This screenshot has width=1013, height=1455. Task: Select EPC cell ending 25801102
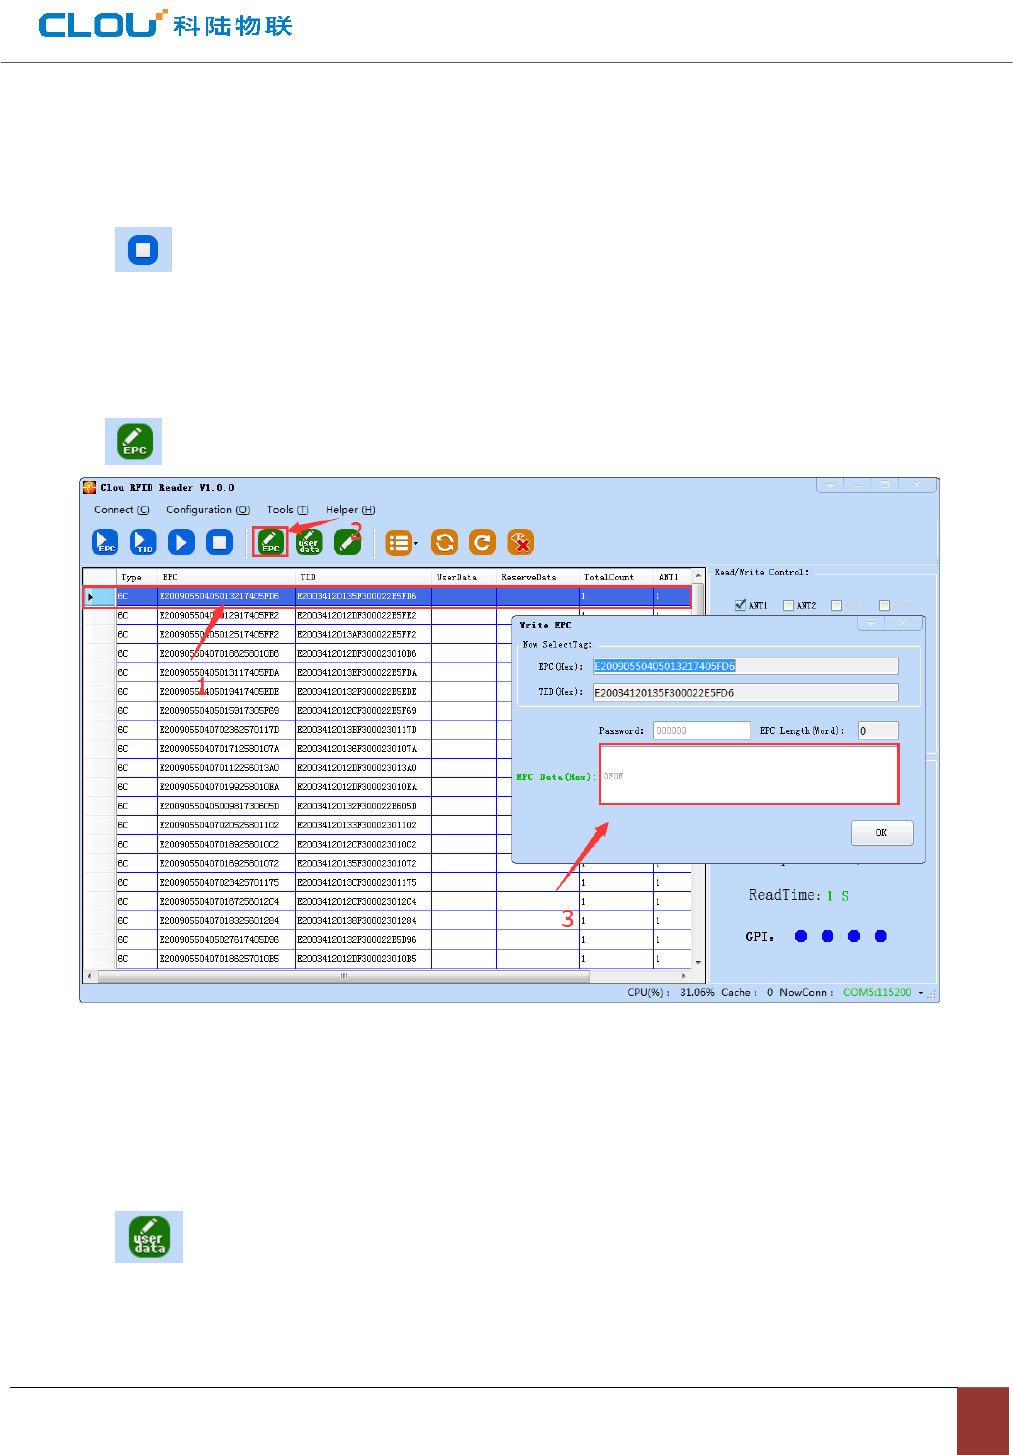point(226,826)
